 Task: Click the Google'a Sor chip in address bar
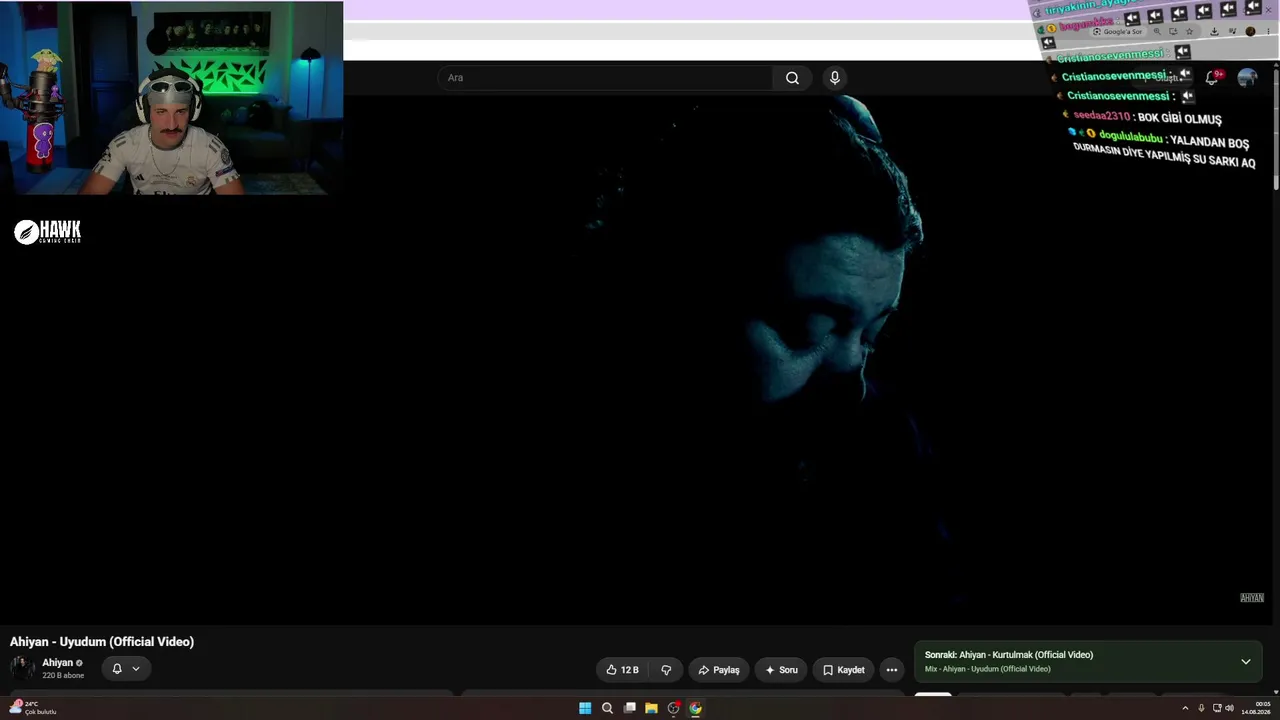point(1117,32)
